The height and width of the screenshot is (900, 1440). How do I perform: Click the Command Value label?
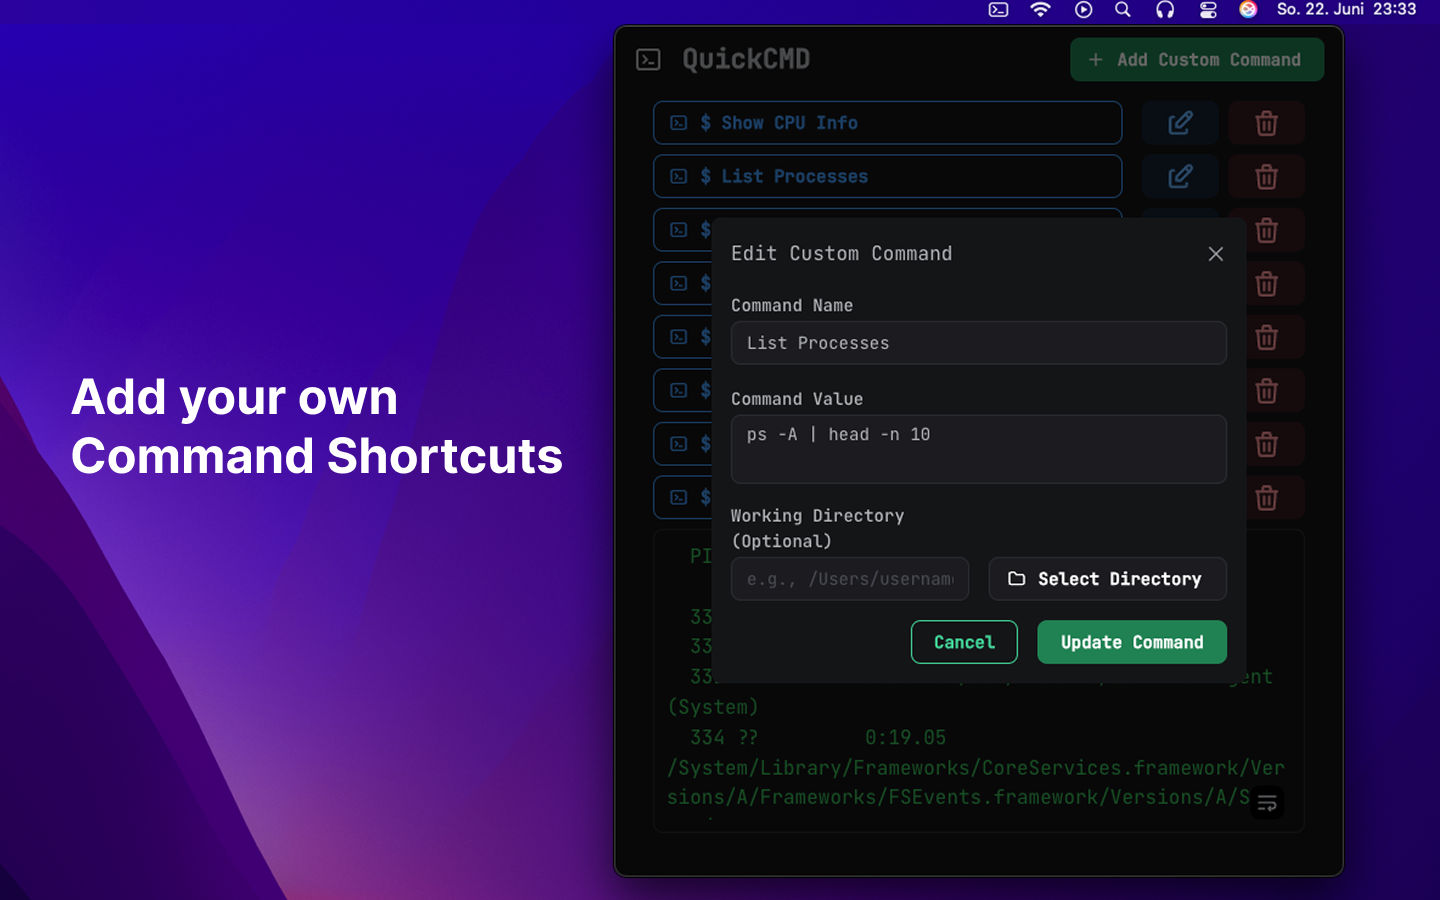[797, 399]
